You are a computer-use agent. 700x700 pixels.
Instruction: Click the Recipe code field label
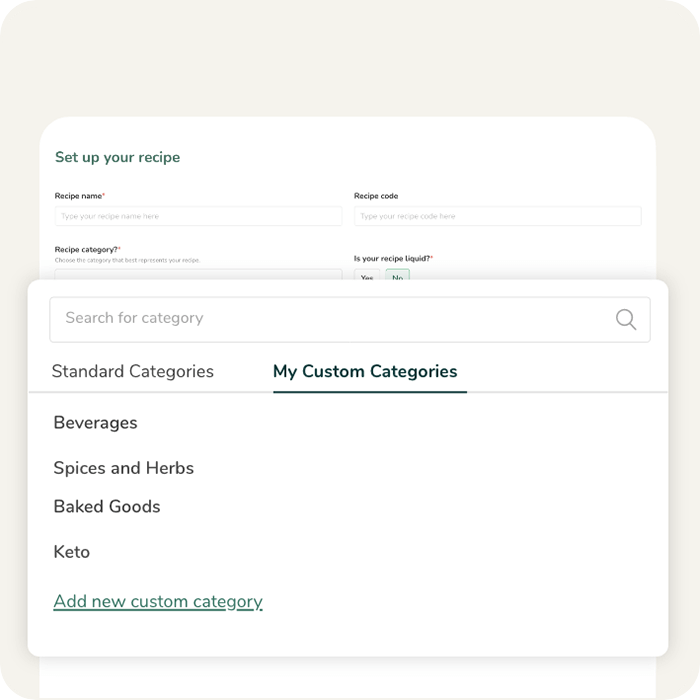click(x=376, y=196)
